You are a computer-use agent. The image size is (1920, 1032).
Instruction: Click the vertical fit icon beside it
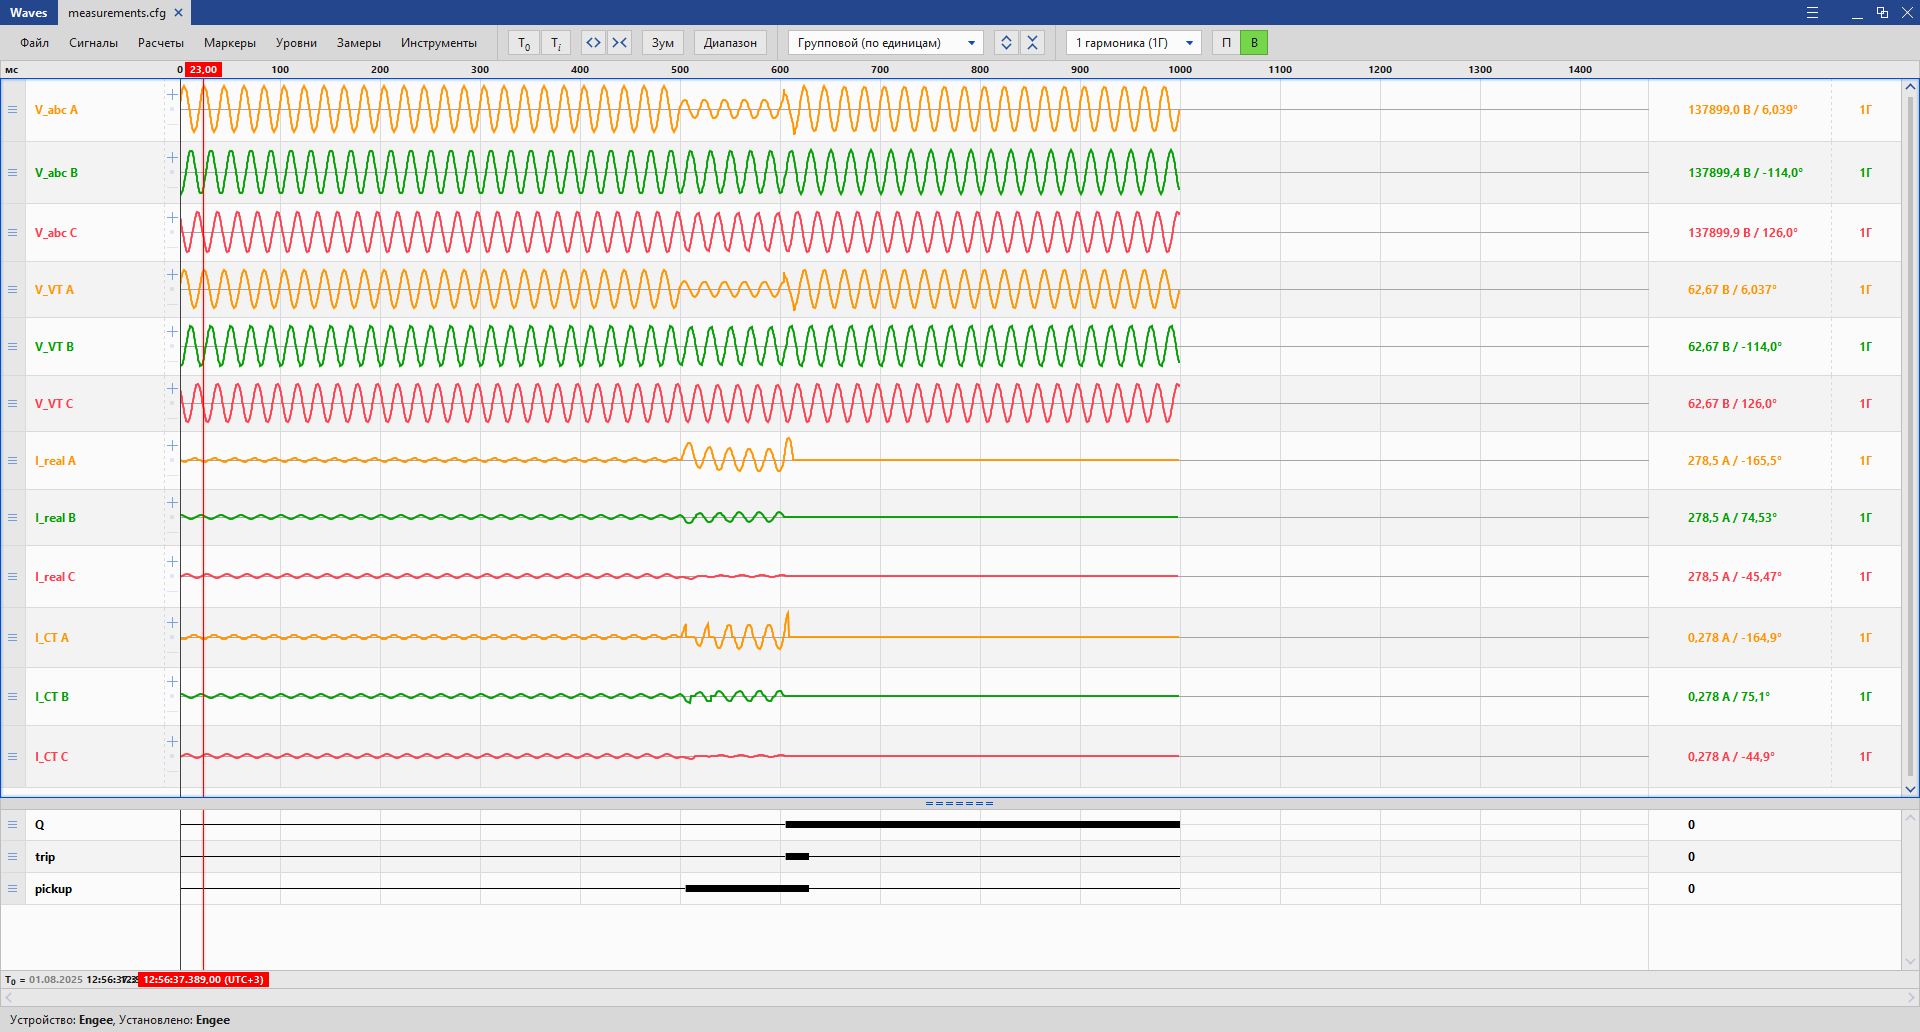click(x=1032, y=42)
